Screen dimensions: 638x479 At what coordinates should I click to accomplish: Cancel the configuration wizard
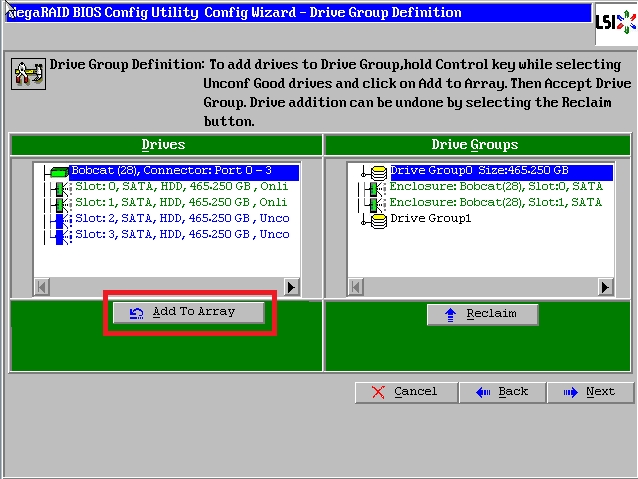click(406, 392)
